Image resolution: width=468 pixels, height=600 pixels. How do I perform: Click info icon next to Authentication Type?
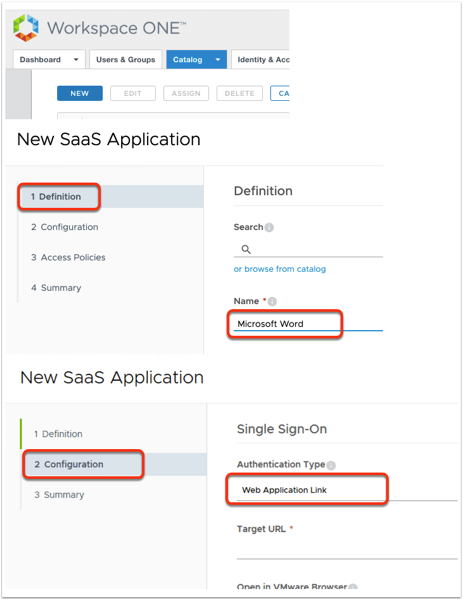coord(331,466)
